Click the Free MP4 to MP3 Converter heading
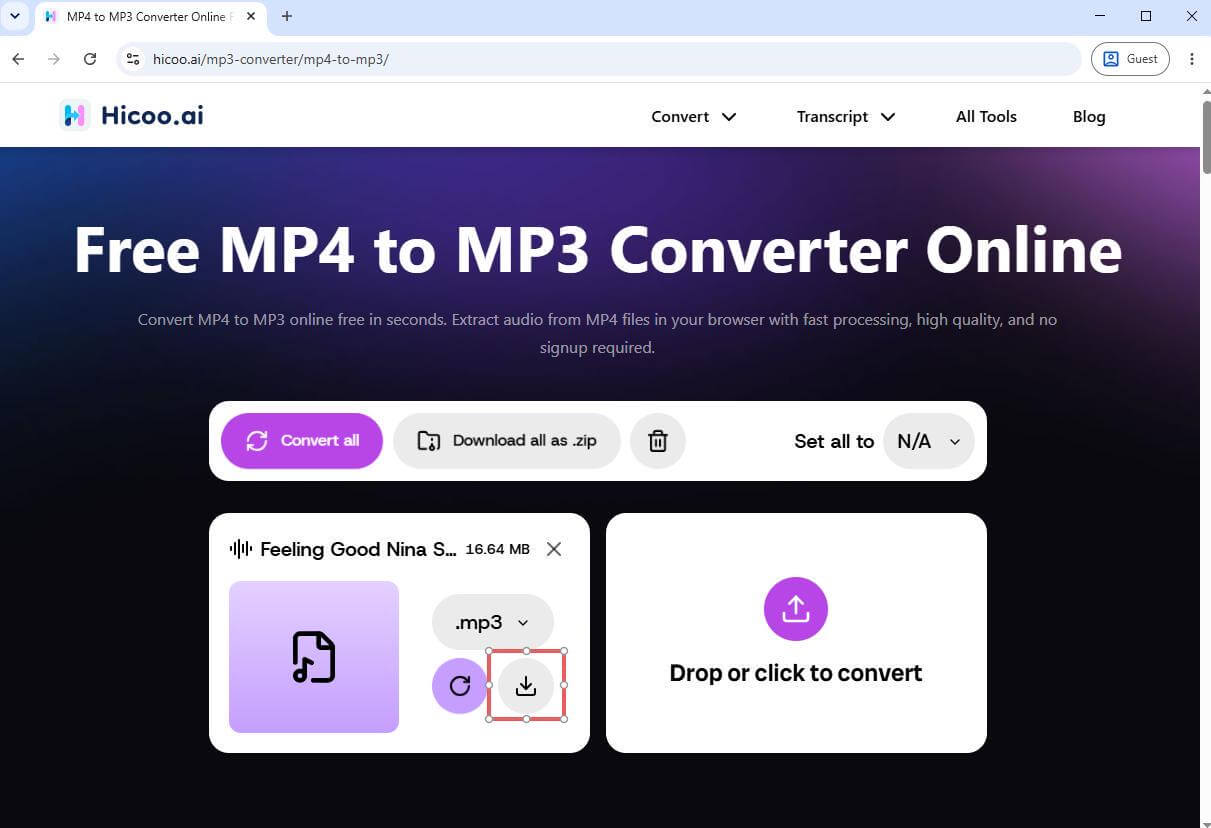This screenshot has height=828, width=1211. (598, 250)
